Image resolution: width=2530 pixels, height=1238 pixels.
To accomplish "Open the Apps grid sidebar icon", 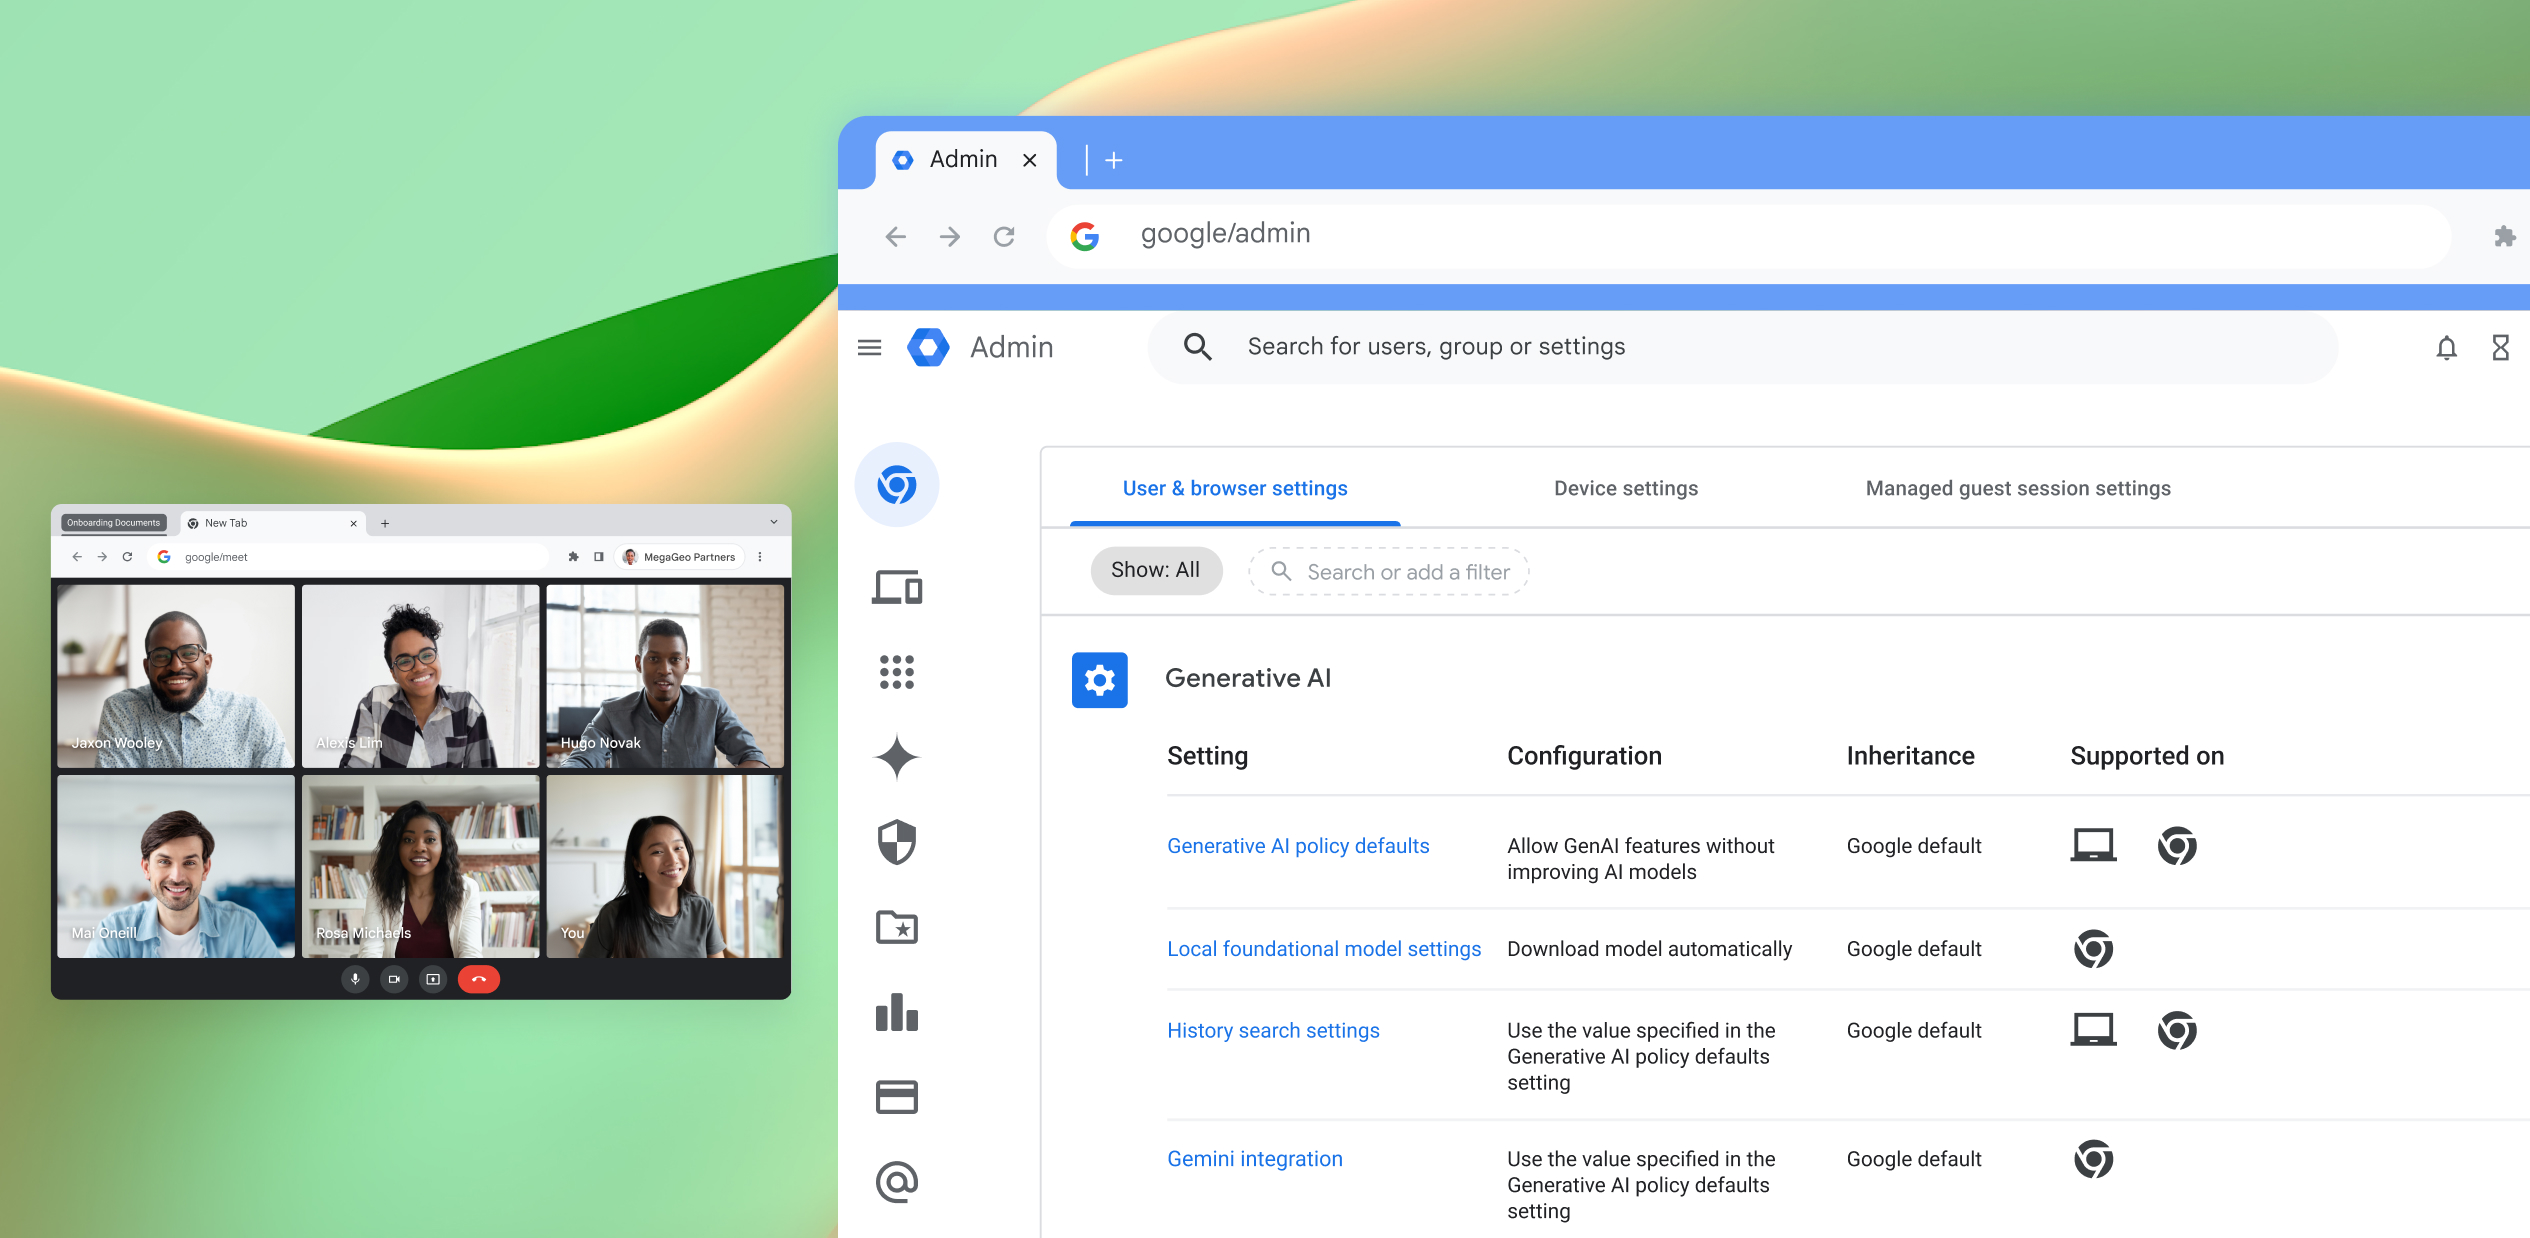I will [896, 672].
